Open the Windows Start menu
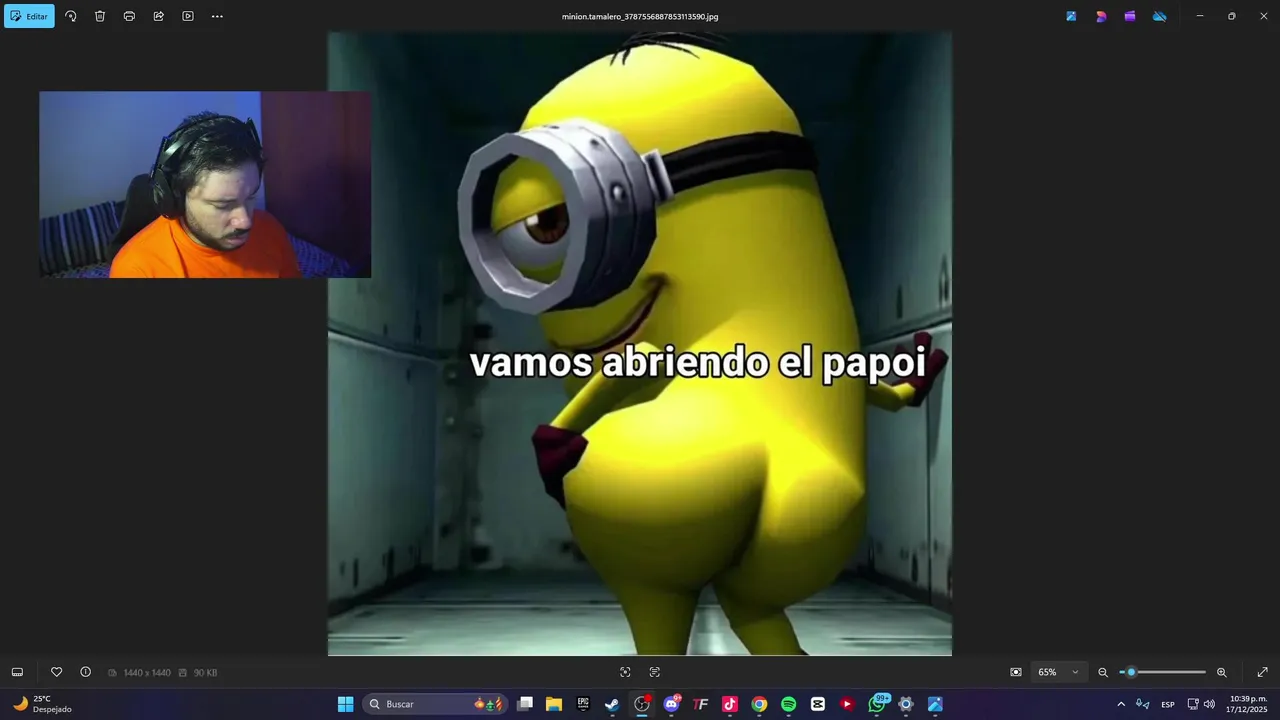 pyautogui.click(x=345, y=704)
